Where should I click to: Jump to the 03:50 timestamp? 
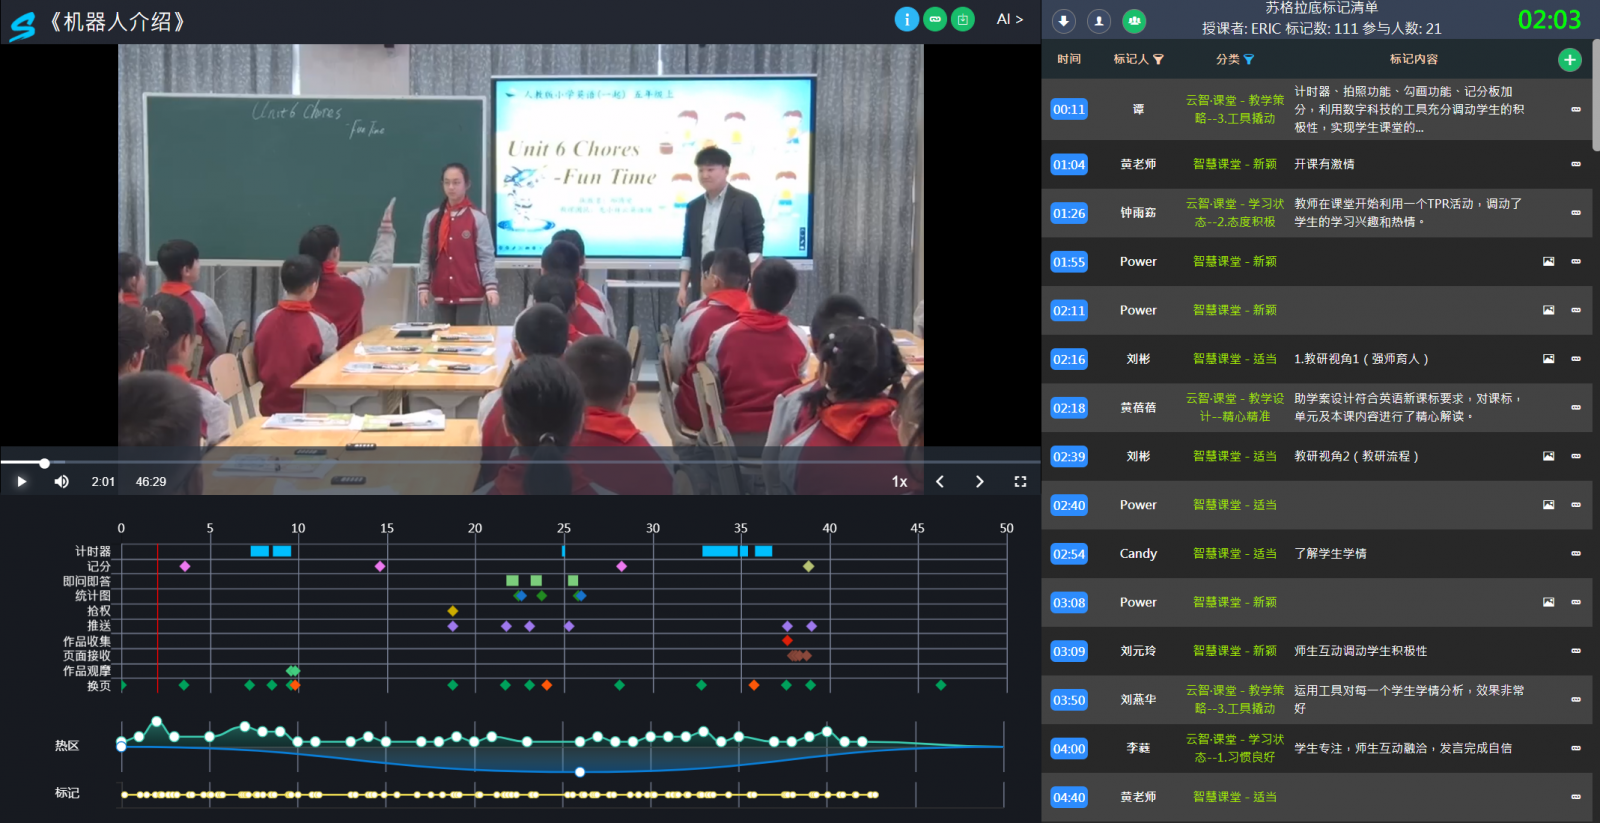[x=1068, y=700]
